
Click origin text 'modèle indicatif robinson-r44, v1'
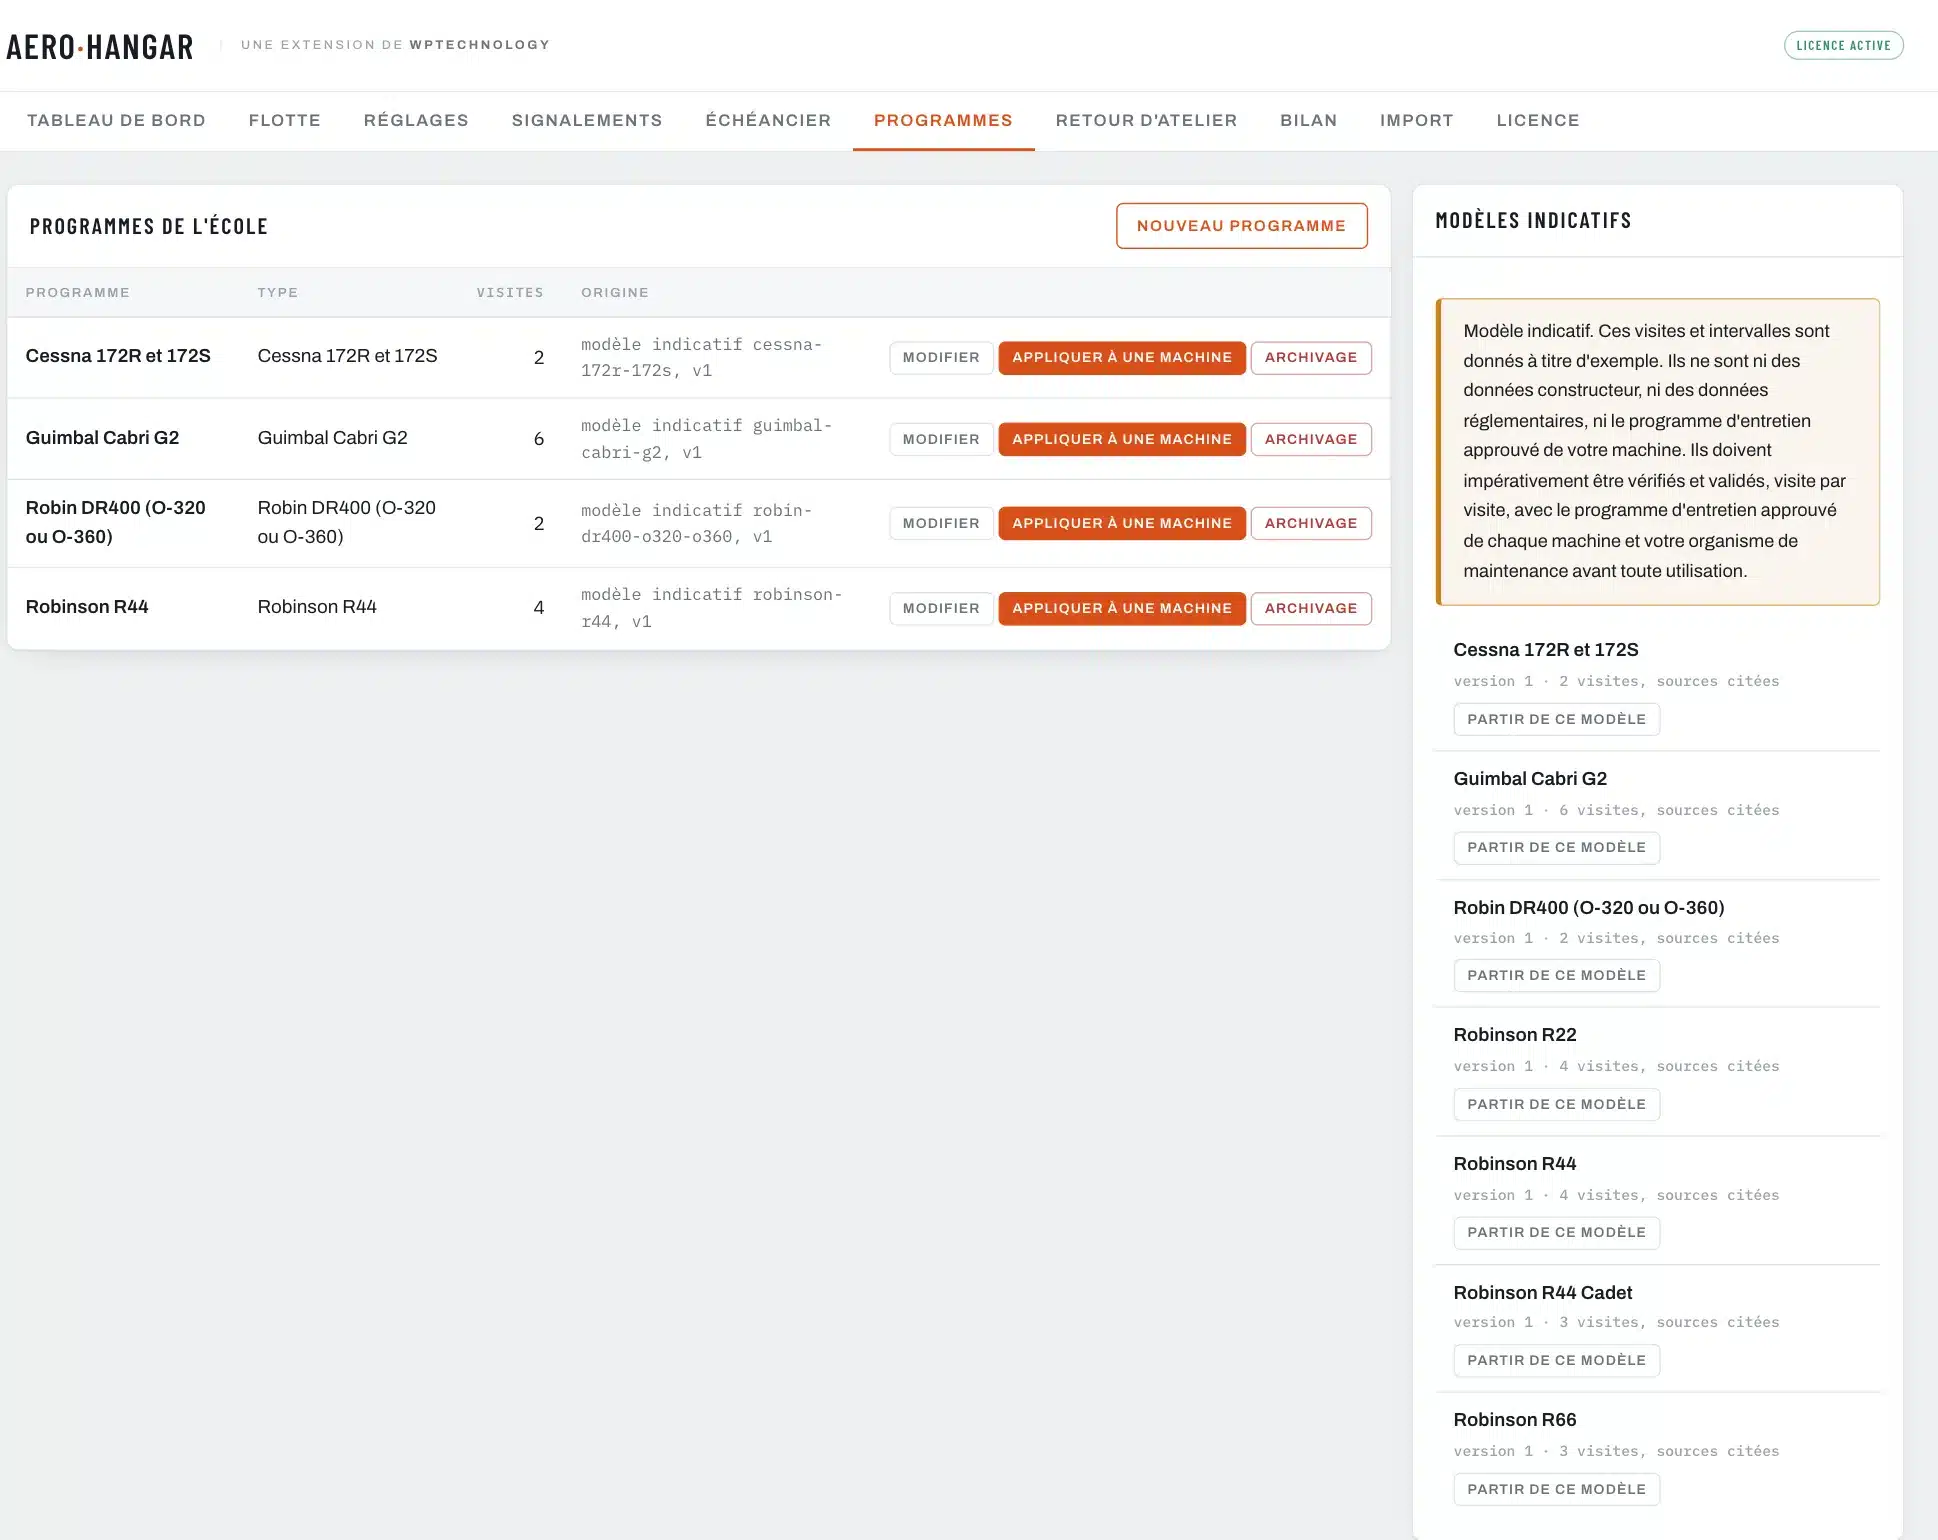pos(711,608)
